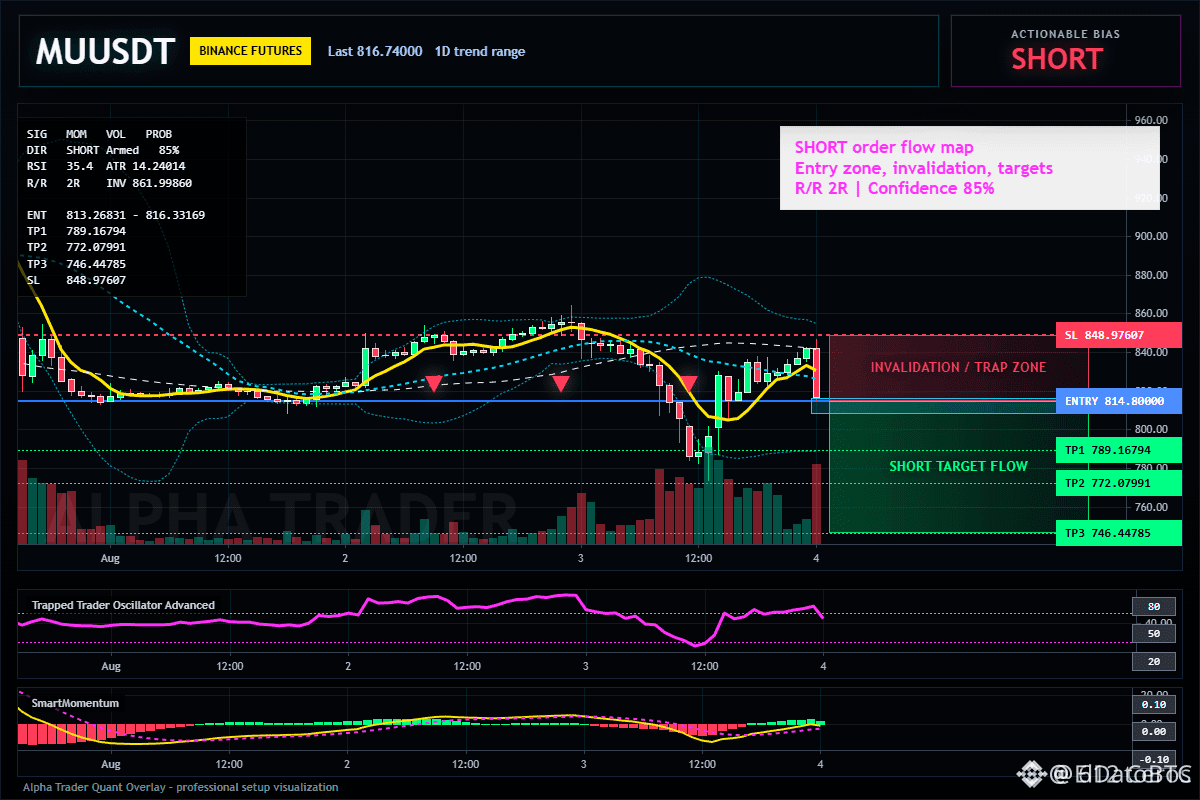
Task: Click the BINANCE FUTURES yellow badge
Action: pos(250,51)
